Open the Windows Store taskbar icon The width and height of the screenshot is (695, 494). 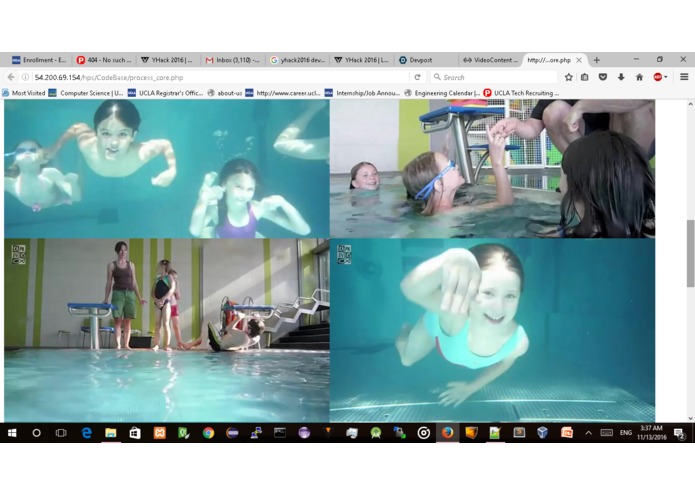(x=135, y=433)
